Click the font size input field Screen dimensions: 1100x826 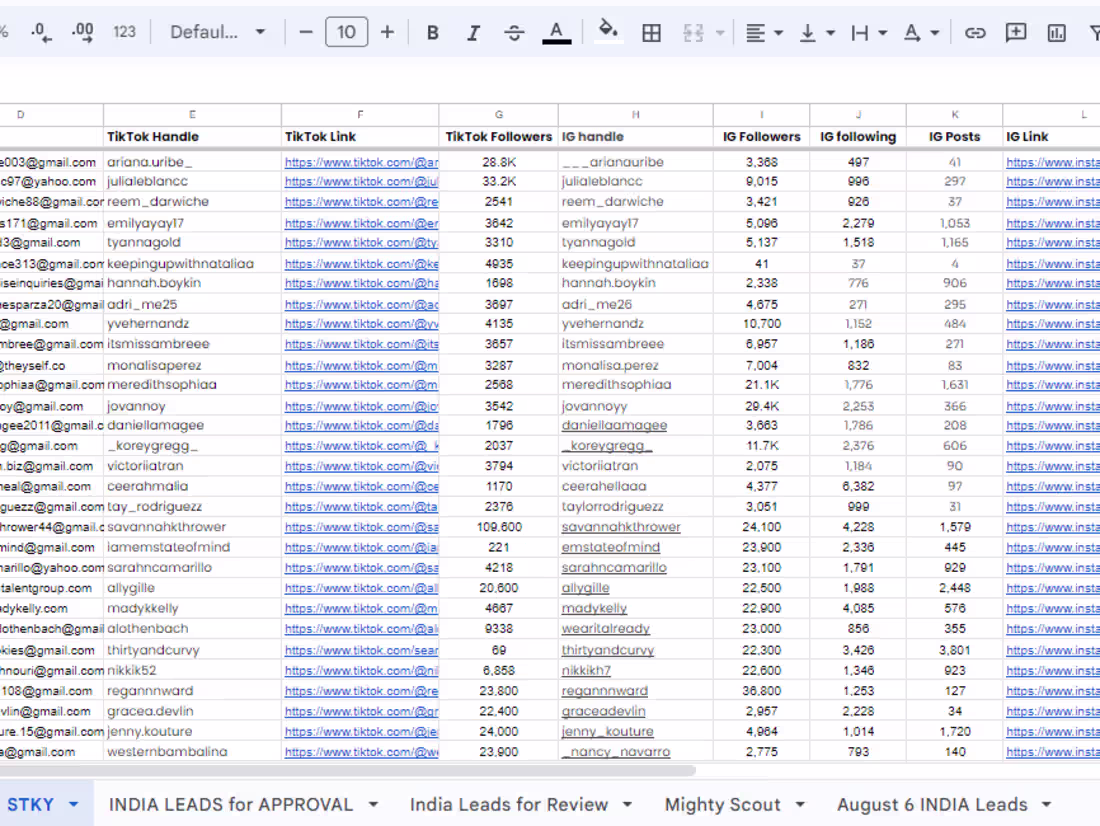[347, 32]
